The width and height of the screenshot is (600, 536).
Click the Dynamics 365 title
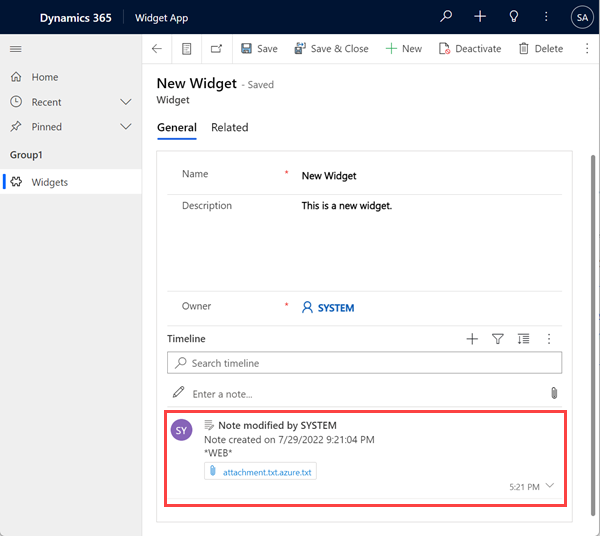[x=76, y=18]
